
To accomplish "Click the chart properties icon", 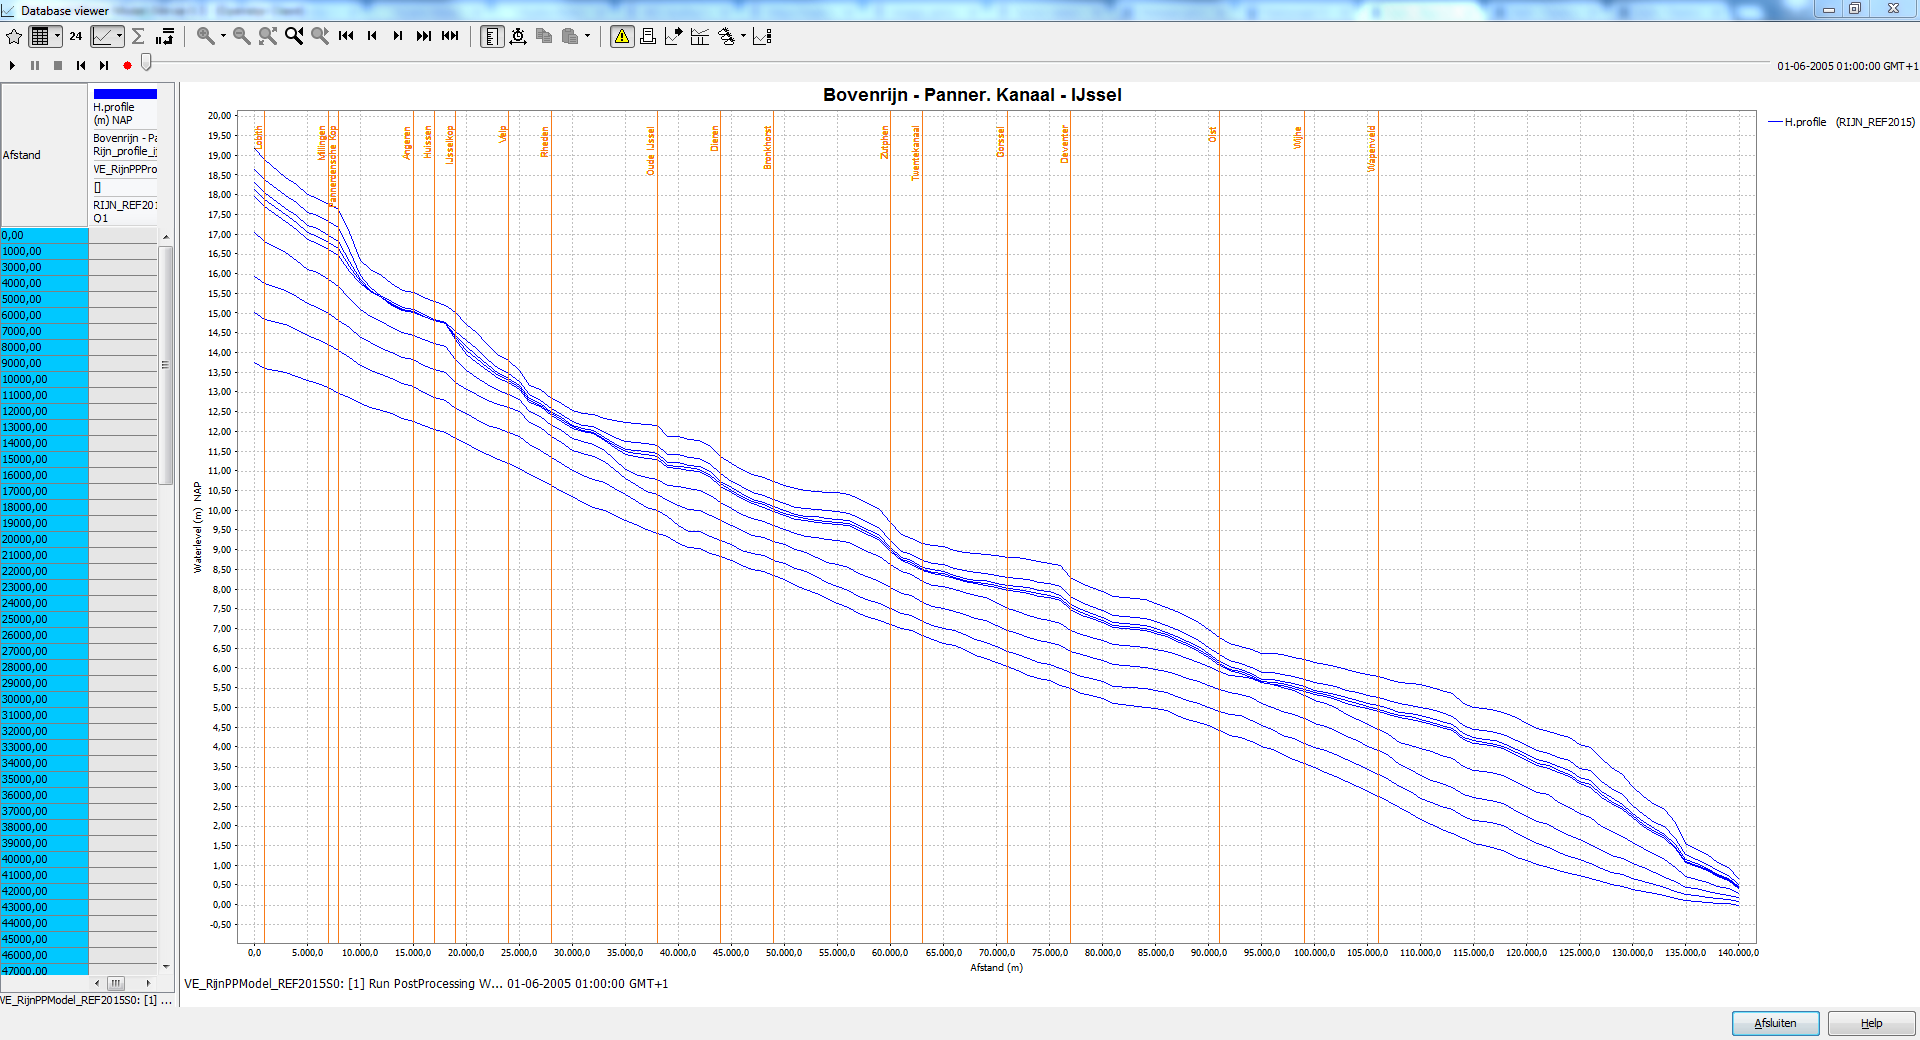I will pyautogui.click(x=762, y=36).
